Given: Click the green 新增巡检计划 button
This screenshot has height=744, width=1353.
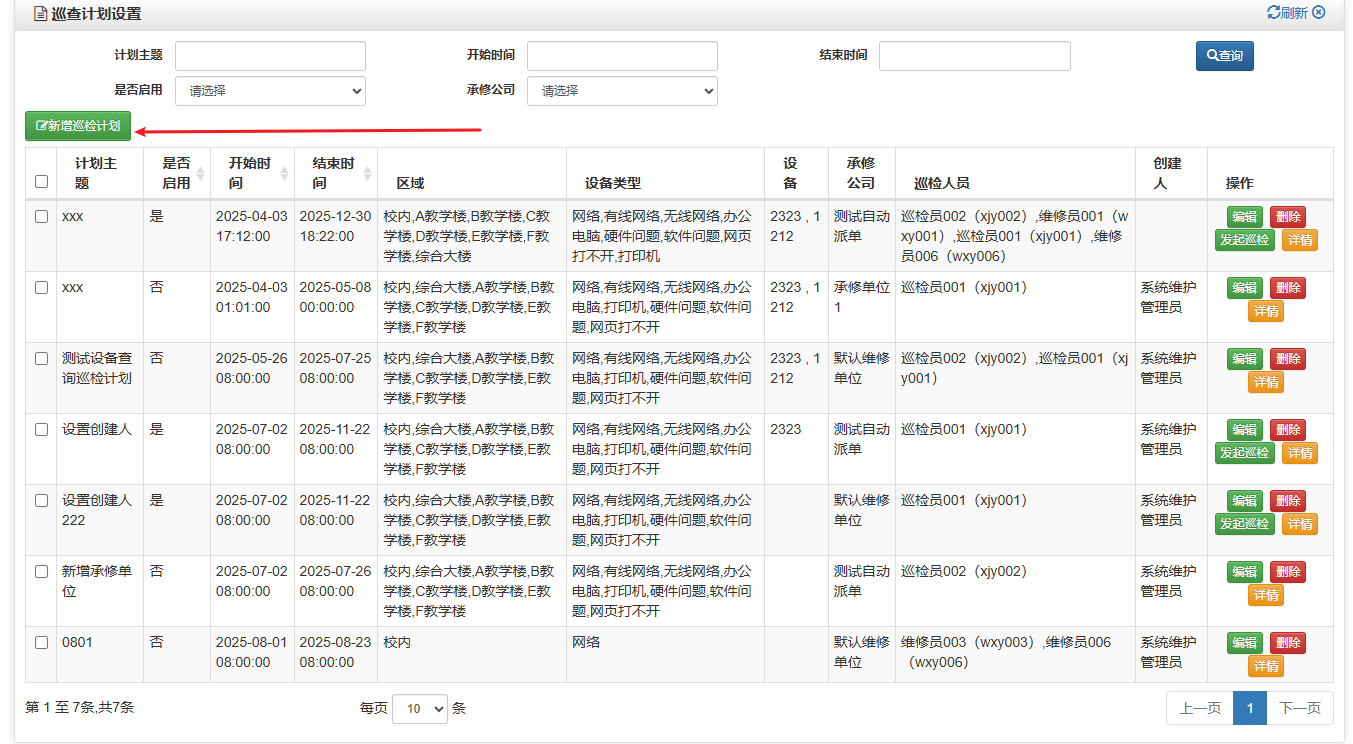Looking at the screenshot, I should pos(78,126).
